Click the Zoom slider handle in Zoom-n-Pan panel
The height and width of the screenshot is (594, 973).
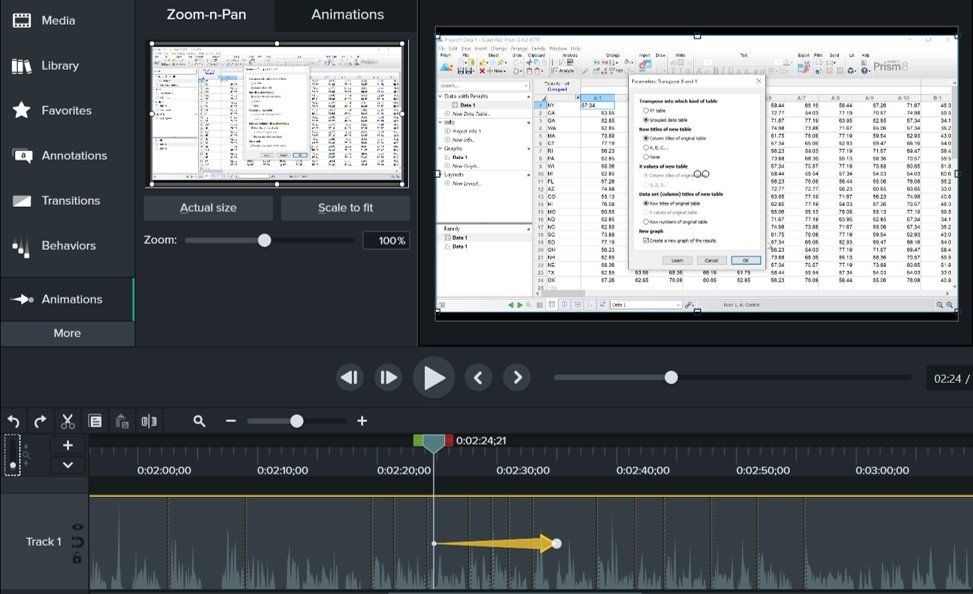tap(264, 240)
